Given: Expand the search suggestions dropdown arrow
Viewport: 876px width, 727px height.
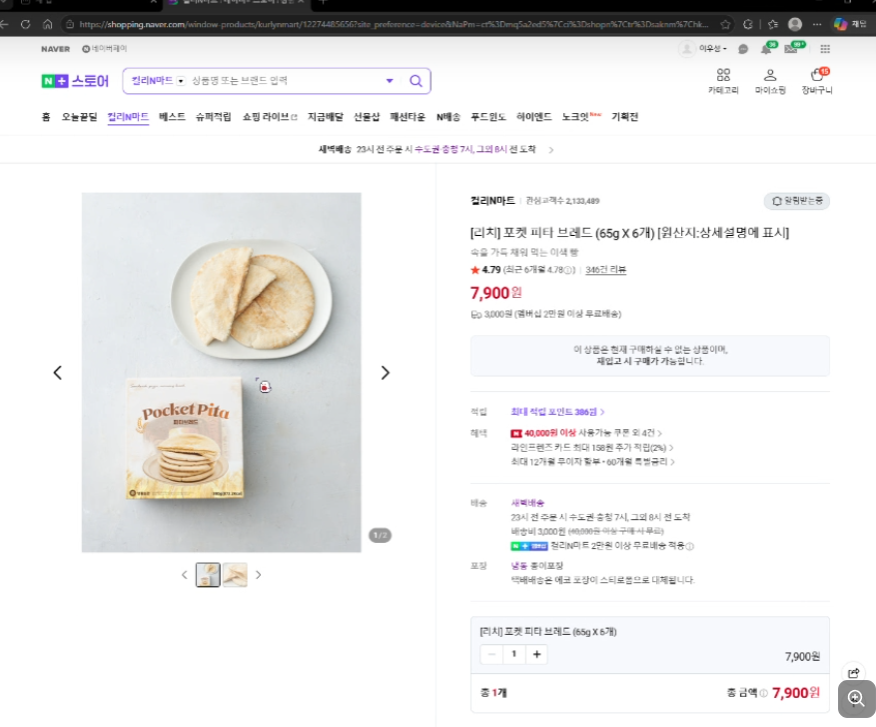Looking at the screenshot, I should click(x=389, y=81).
